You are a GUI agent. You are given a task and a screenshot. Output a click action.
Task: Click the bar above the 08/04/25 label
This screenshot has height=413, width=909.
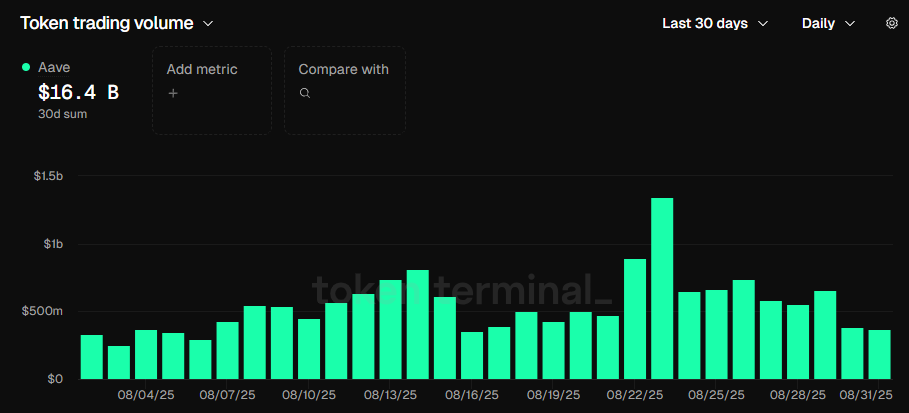[146, 354]
